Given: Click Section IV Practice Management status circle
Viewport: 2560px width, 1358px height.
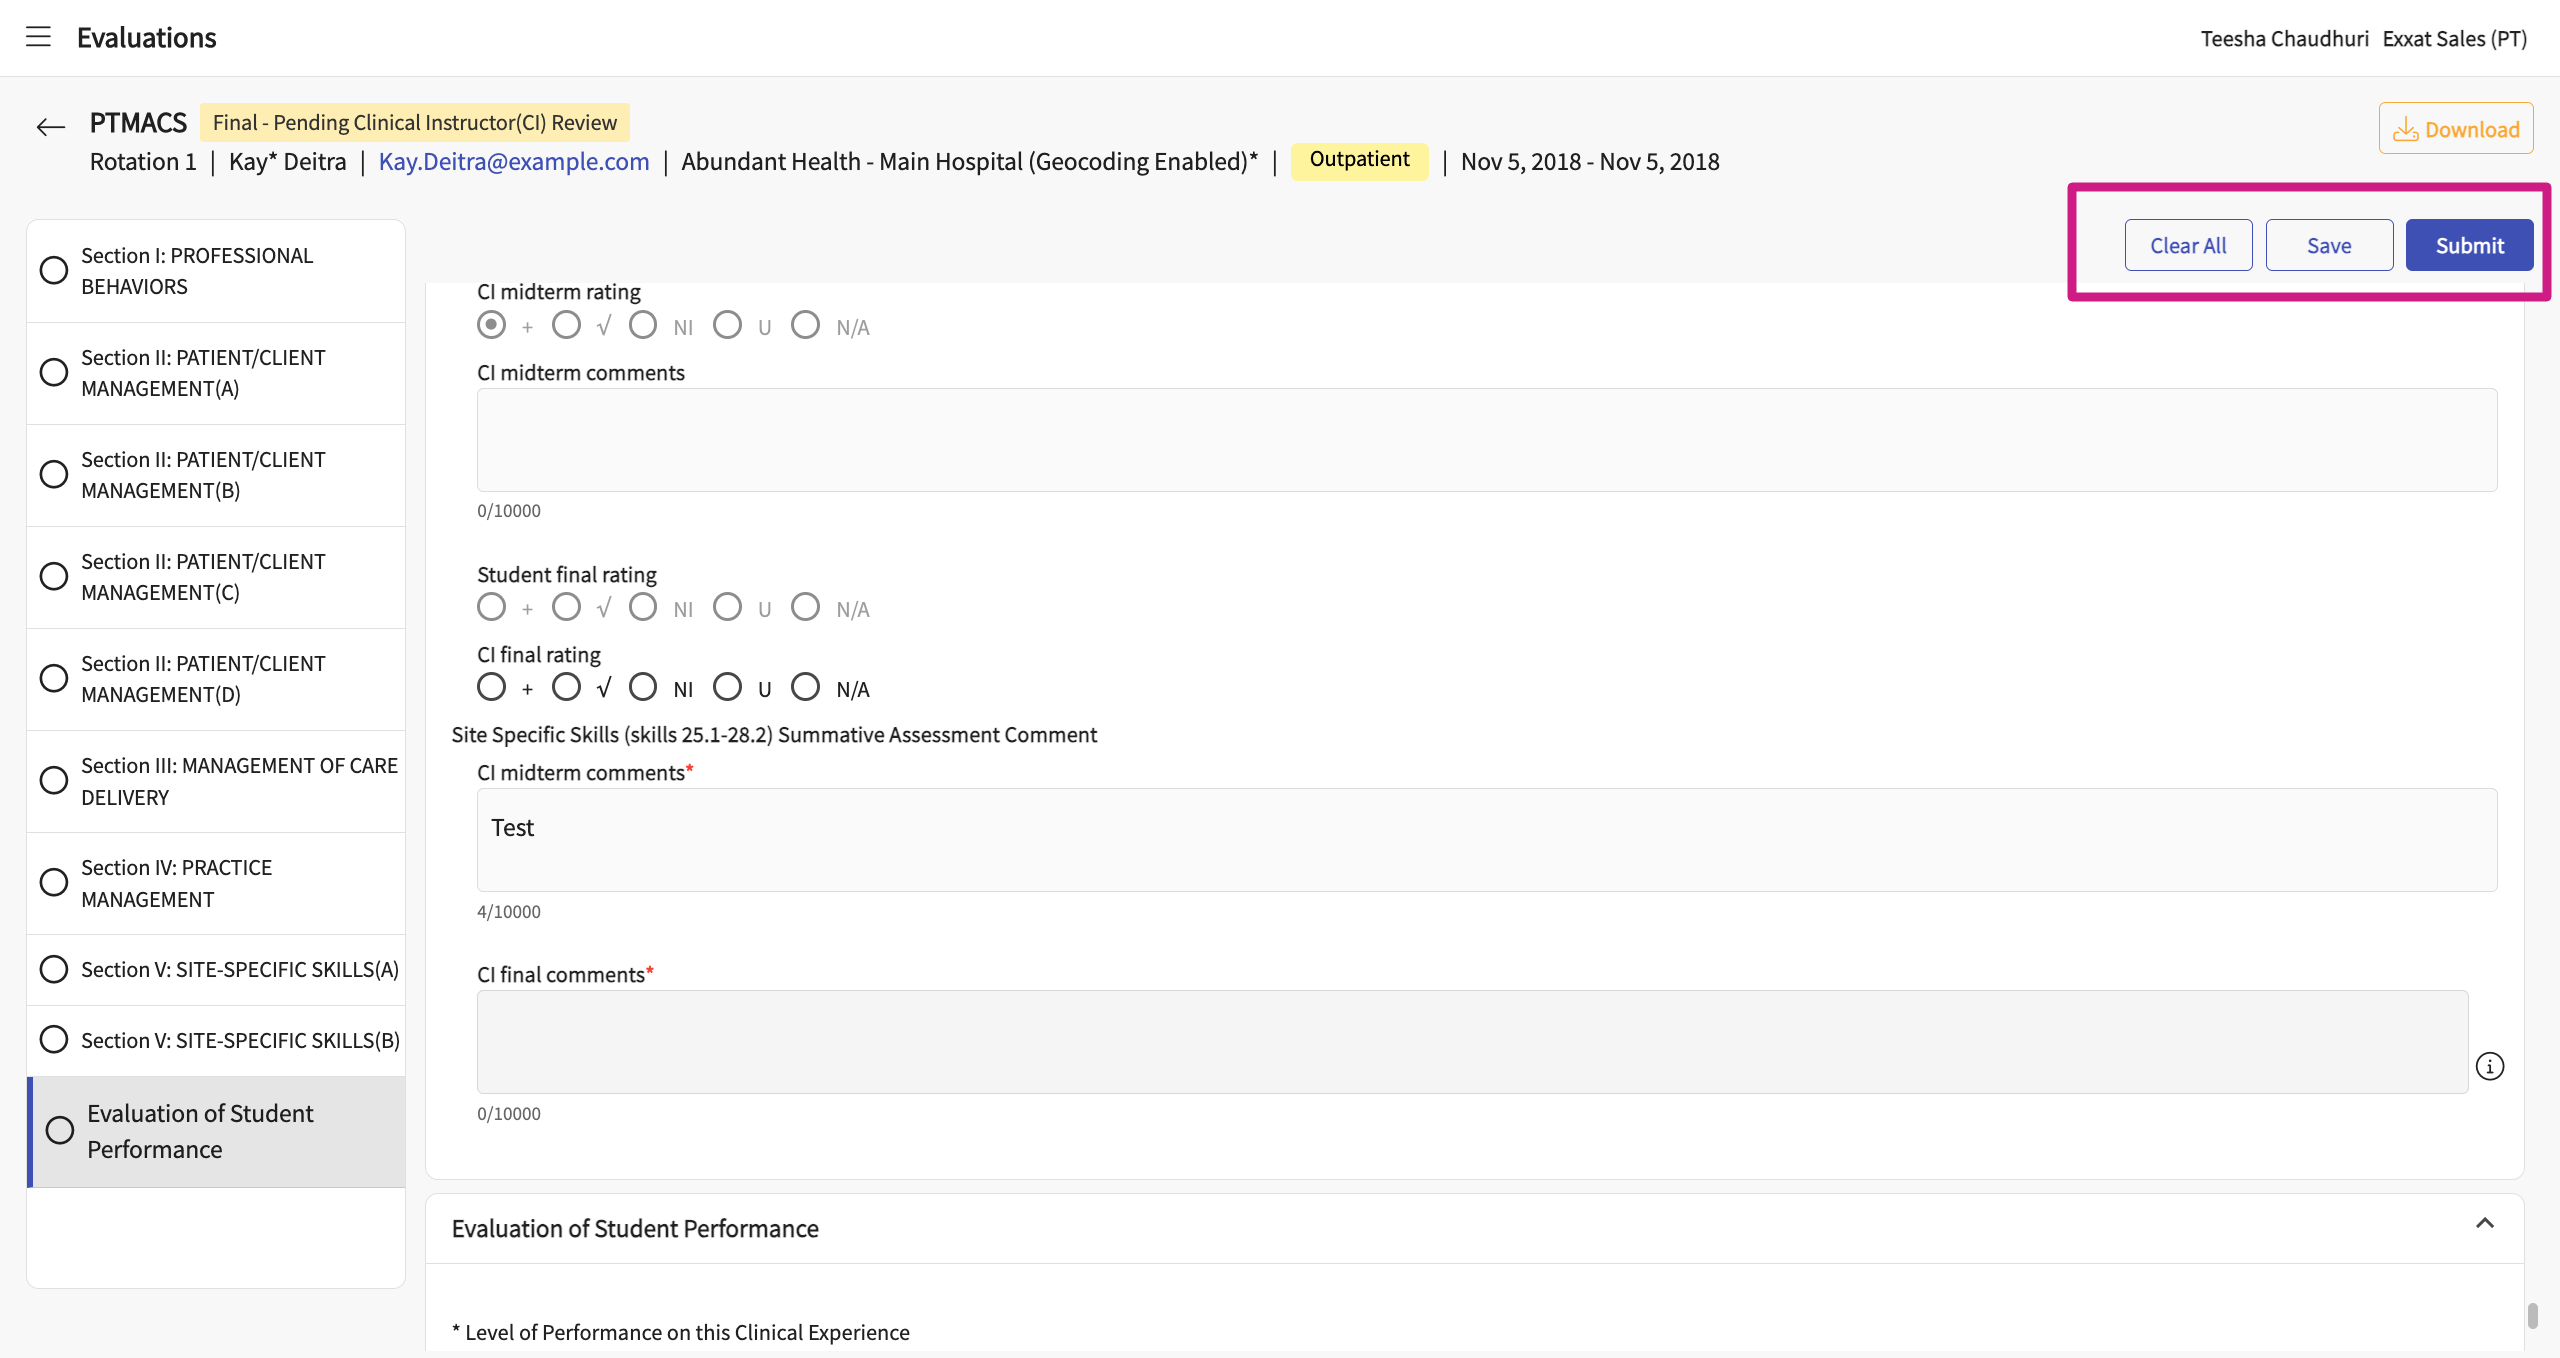Looking at the screenshot, I should point(54,882).
